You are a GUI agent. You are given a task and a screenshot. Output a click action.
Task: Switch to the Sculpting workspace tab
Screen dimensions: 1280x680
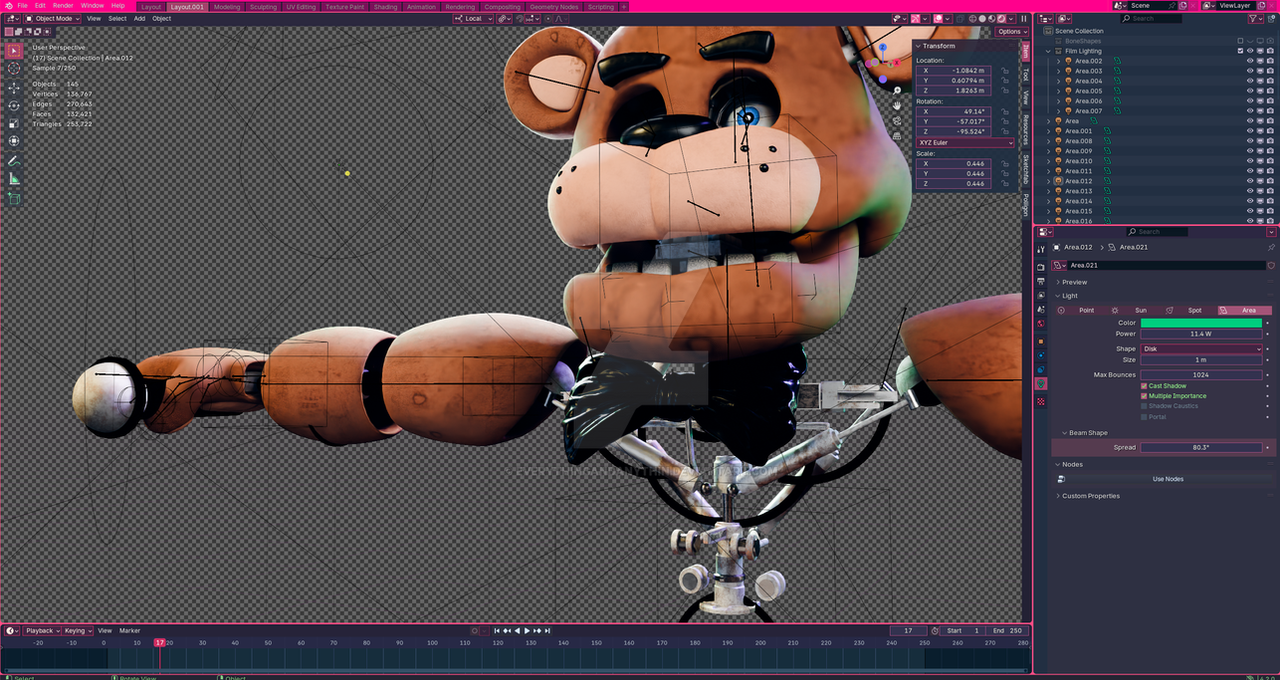(x=263, y=7)
